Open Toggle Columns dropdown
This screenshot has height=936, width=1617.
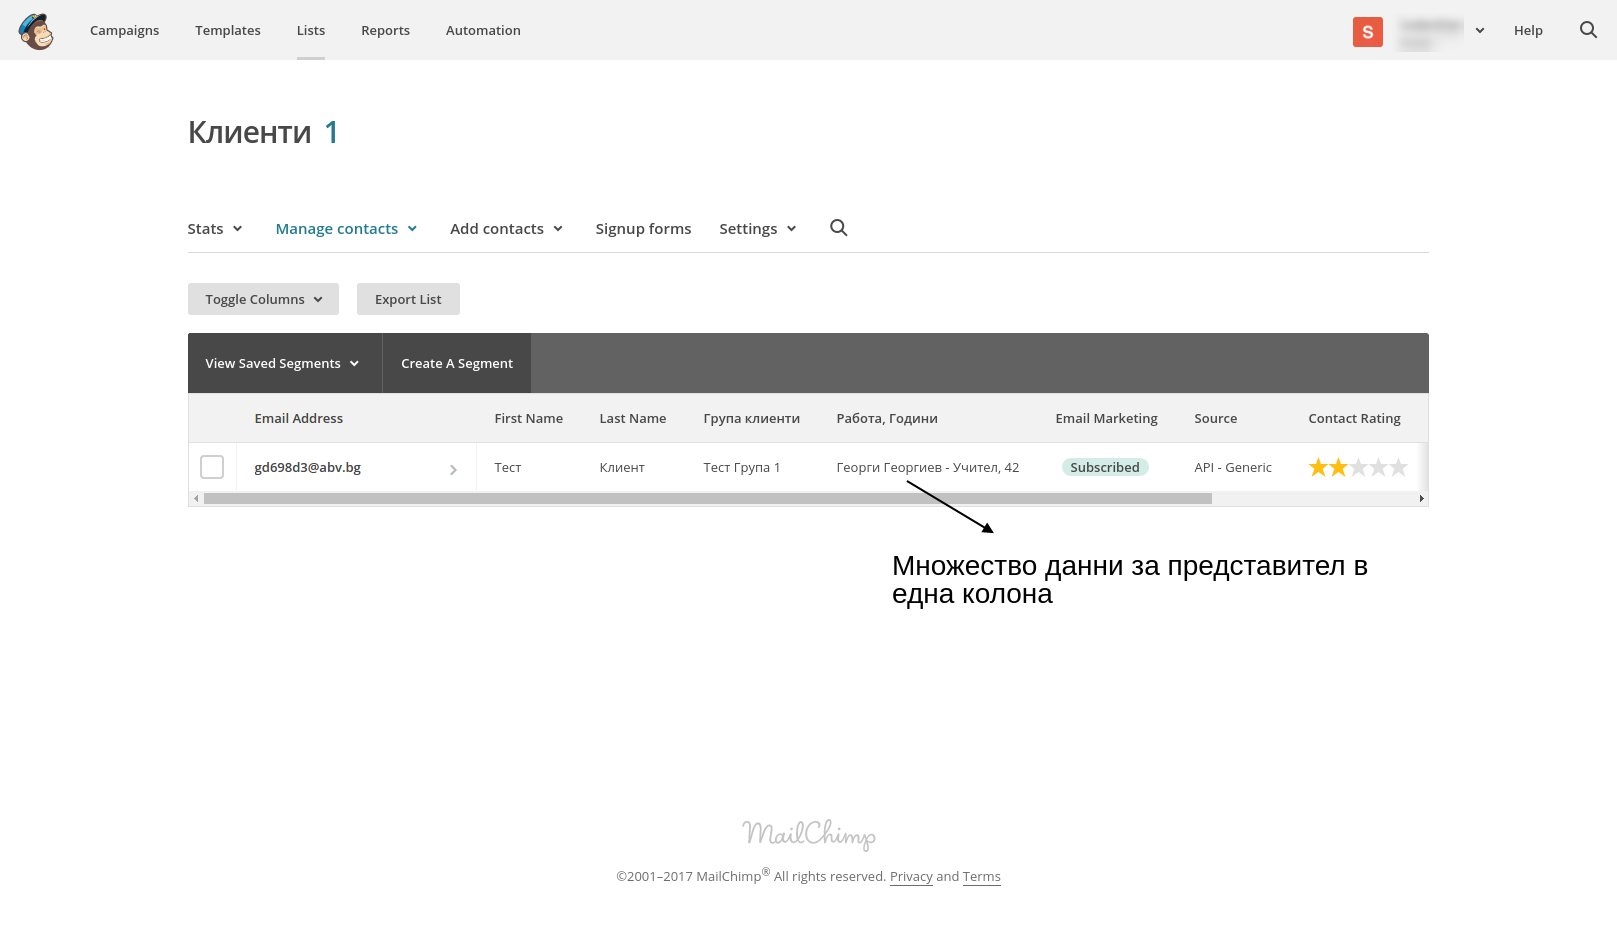tap(263, 299)
